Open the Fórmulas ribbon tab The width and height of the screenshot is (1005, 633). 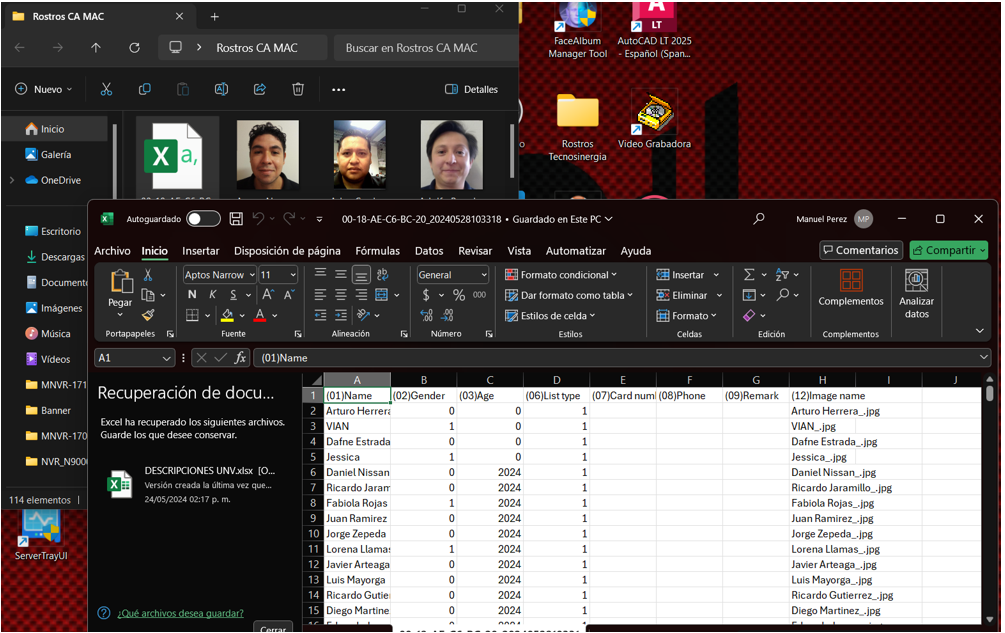377,251
